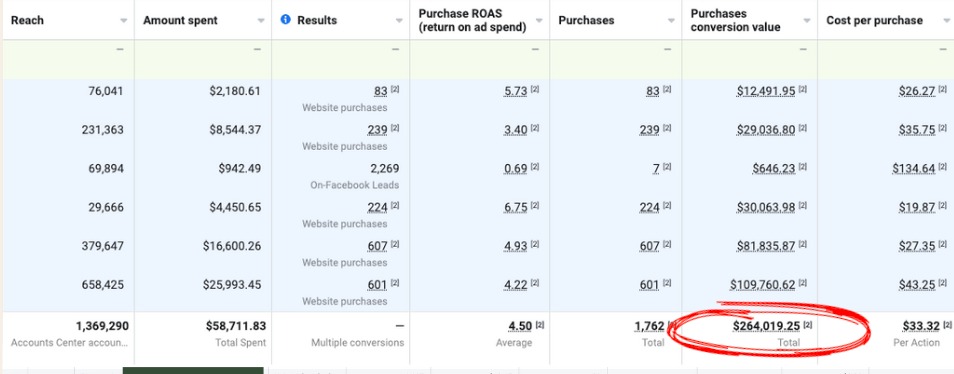954x374 pixels.
Task: Click total spent $58,711.83
Action: click(x=236, y=326)
